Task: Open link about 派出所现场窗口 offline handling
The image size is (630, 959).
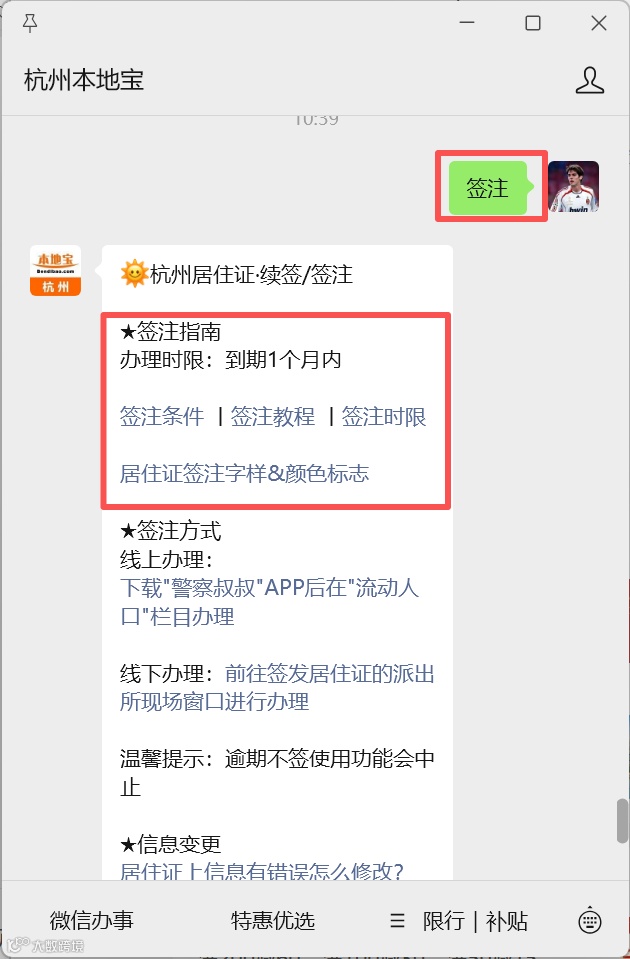Action: pos(277,687)
